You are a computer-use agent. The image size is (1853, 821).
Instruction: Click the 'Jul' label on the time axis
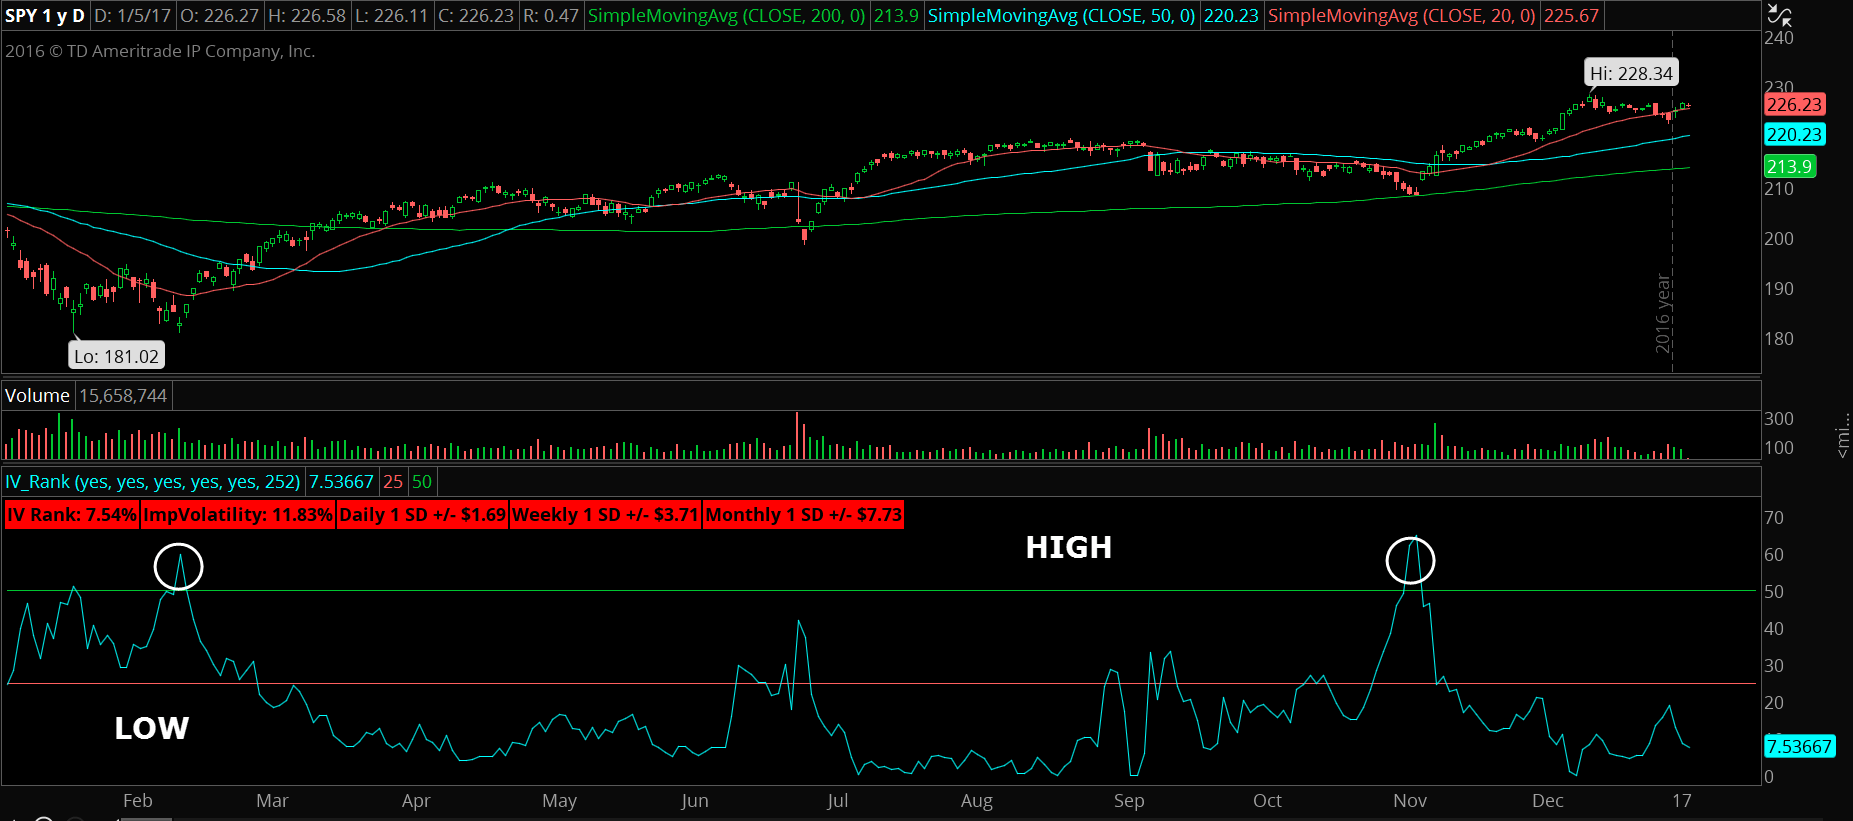(838, 801)
